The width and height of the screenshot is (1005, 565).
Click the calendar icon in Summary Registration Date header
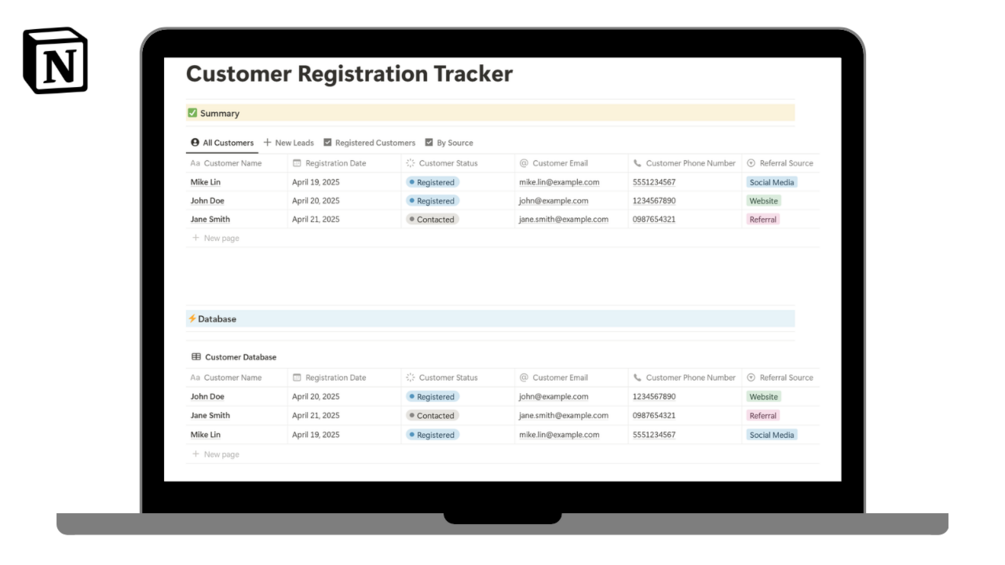pos(297,163)
